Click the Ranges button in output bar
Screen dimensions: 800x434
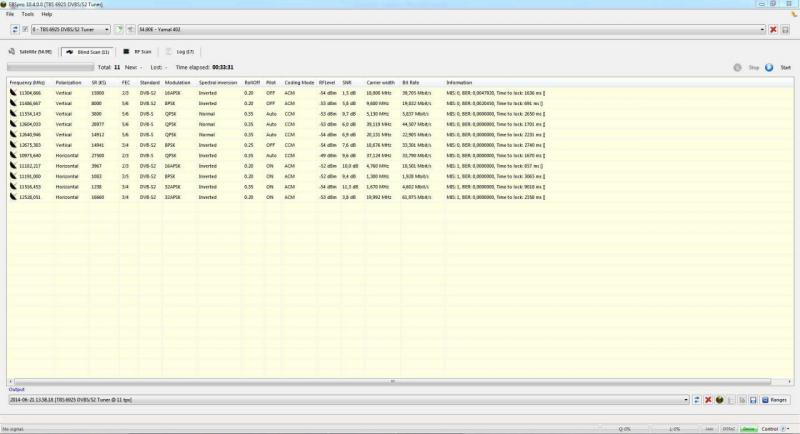(775, 399)
